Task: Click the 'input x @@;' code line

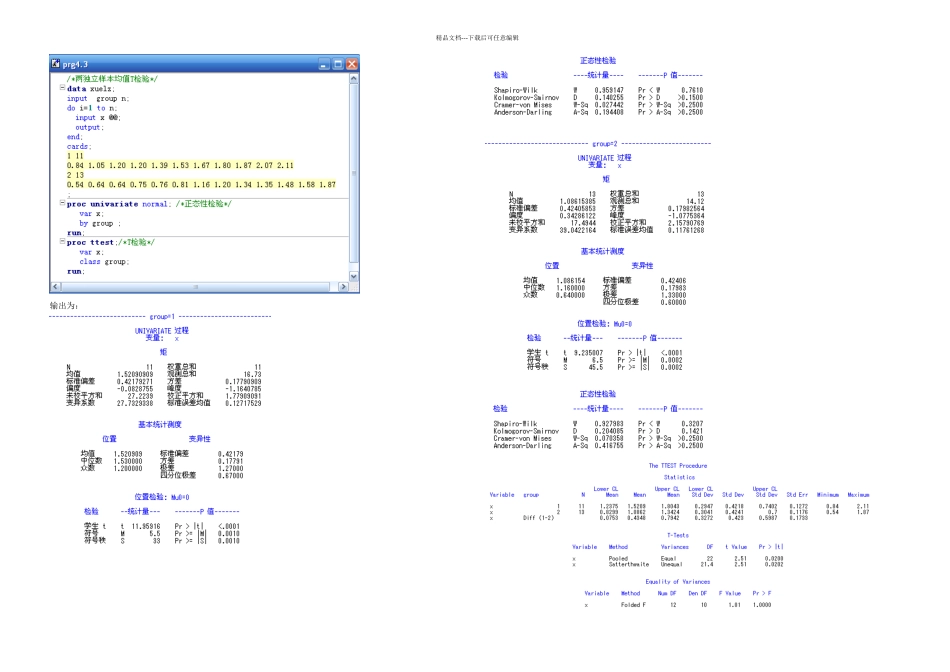Action: coord(98,118)
